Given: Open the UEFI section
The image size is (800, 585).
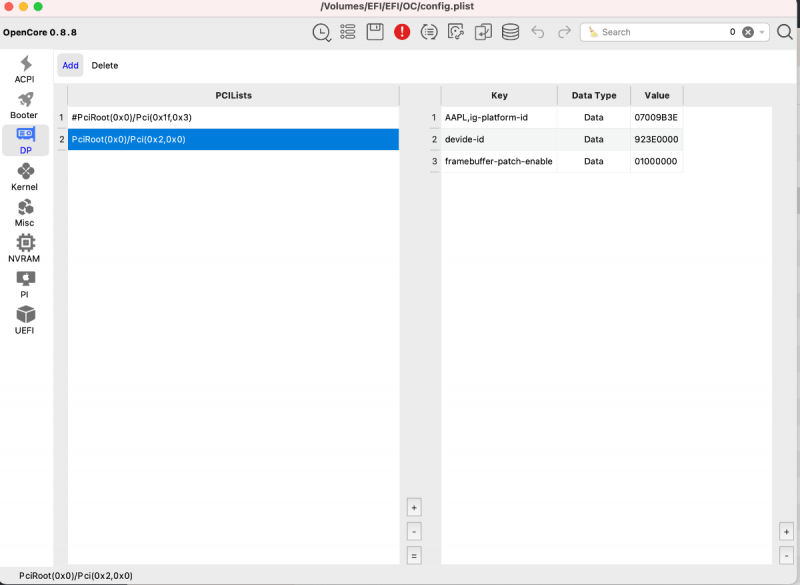Looking at the screenshot, I should 25,320.
